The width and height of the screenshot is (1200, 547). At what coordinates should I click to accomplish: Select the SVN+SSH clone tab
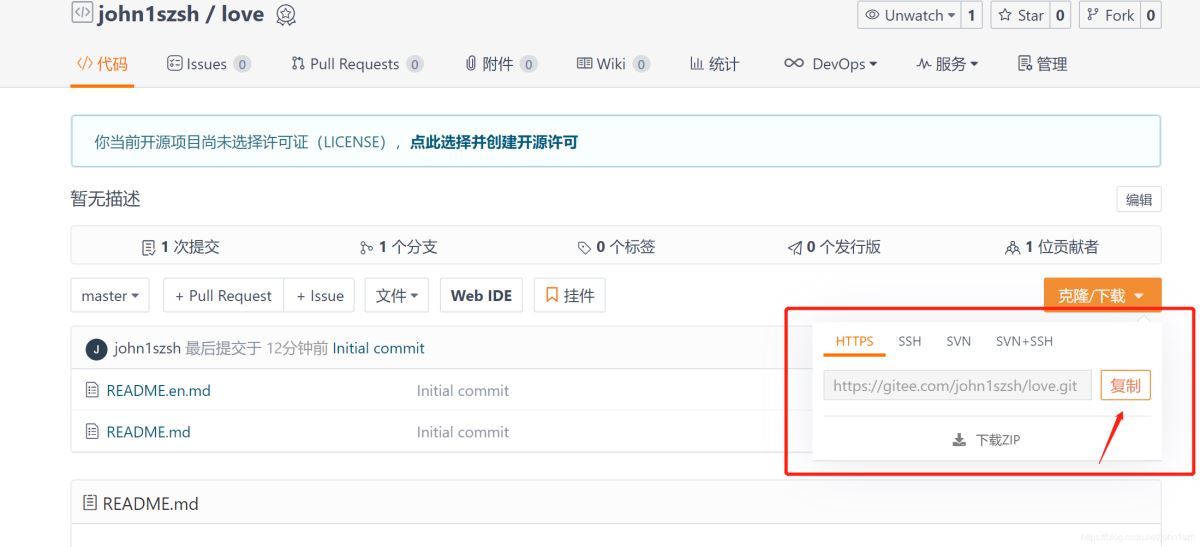(x=1024, y=341)
